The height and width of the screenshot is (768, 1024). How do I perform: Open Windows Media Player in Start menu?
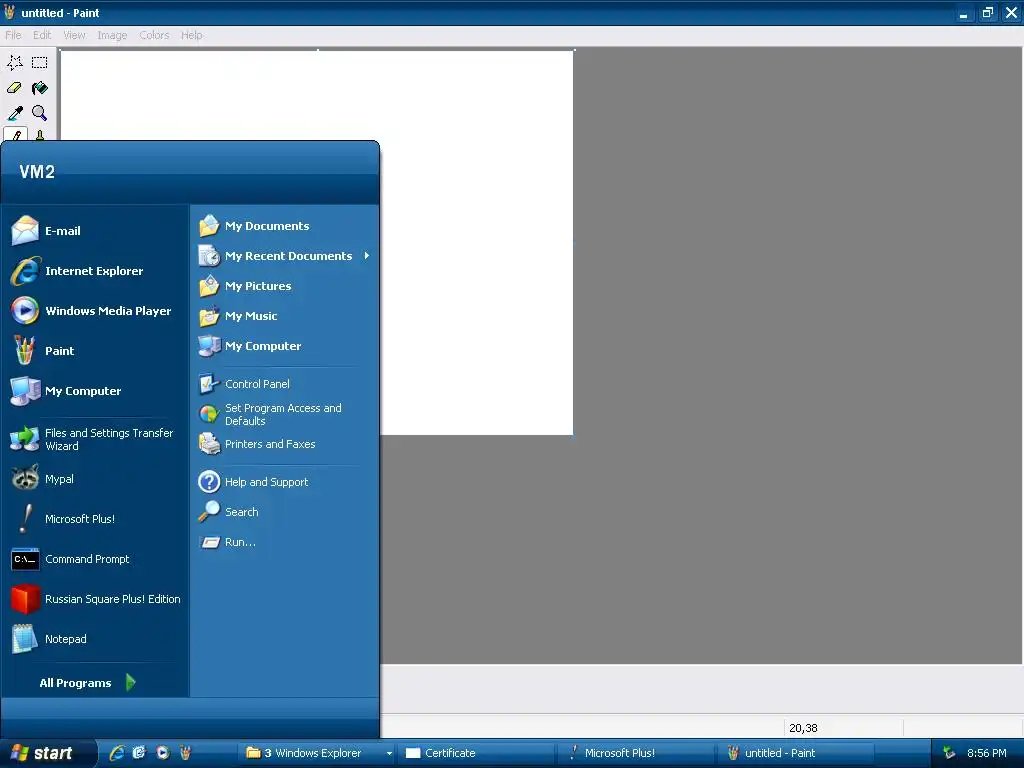click(95, 311)
